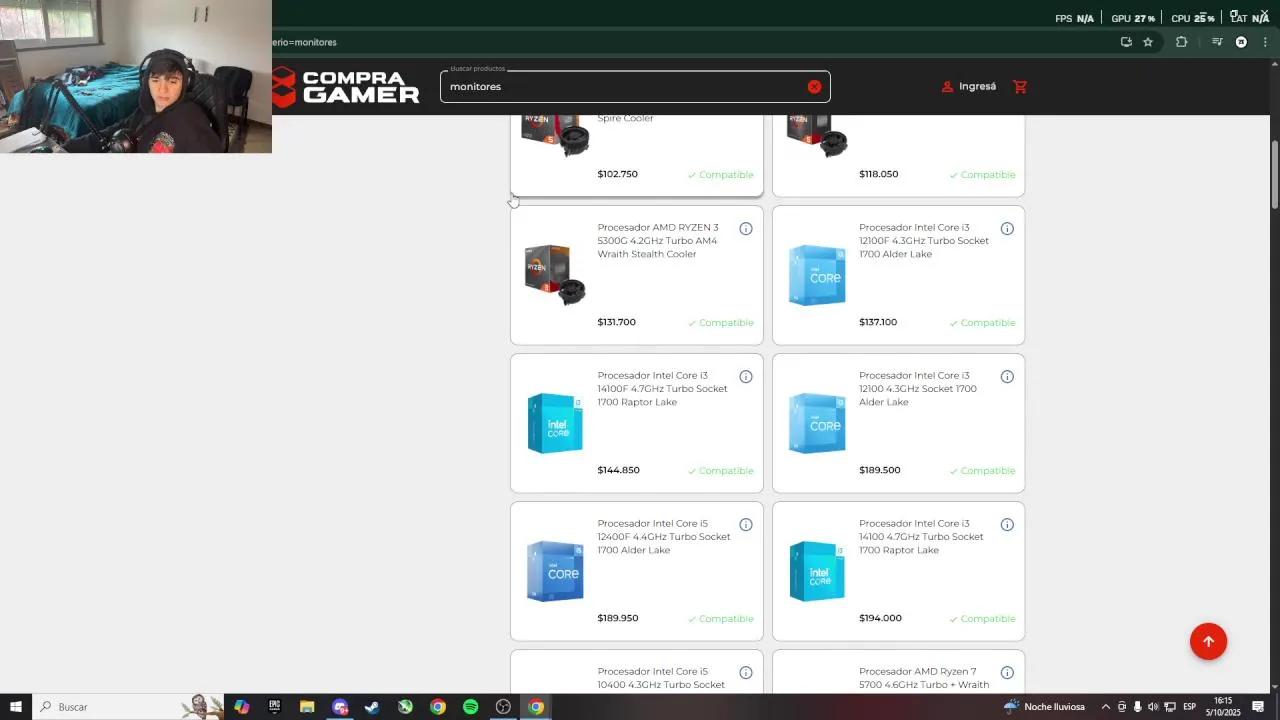Viewport: 1280px width, 720px height.
Task: Select Core i3 12100F product image
Action: click(817, 275)
